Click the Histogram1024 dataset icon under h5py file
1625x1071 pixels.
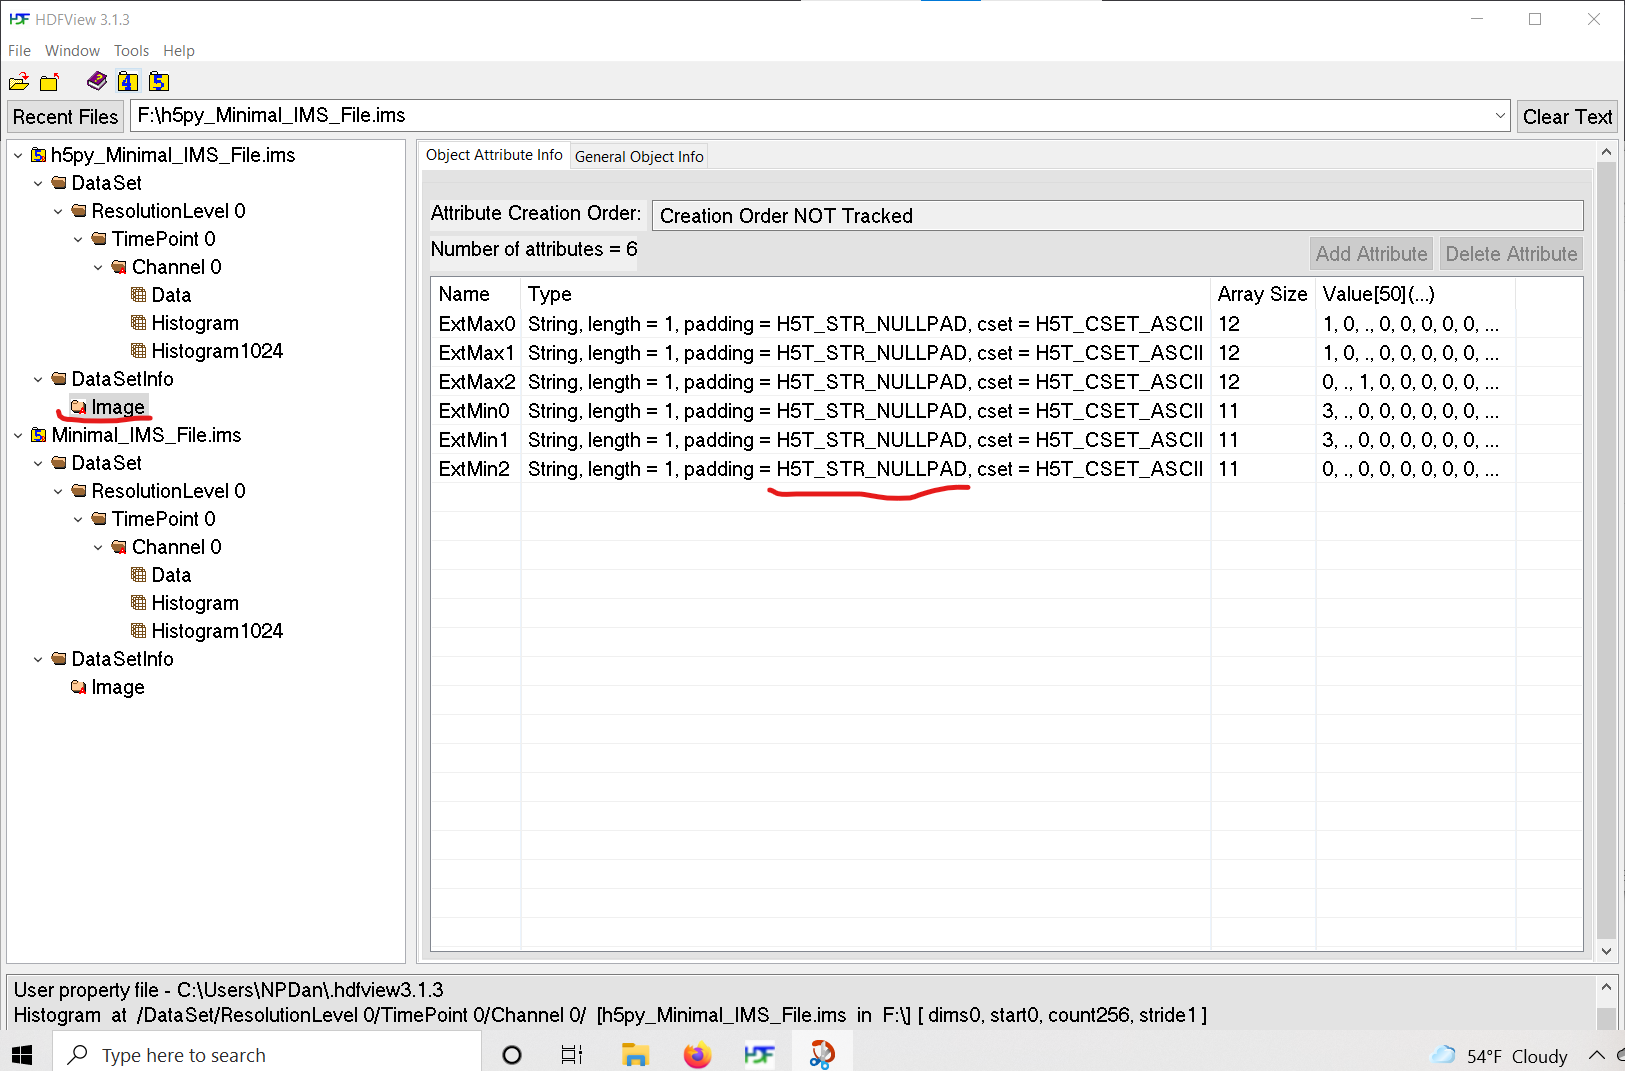click(x=139, y=351)
